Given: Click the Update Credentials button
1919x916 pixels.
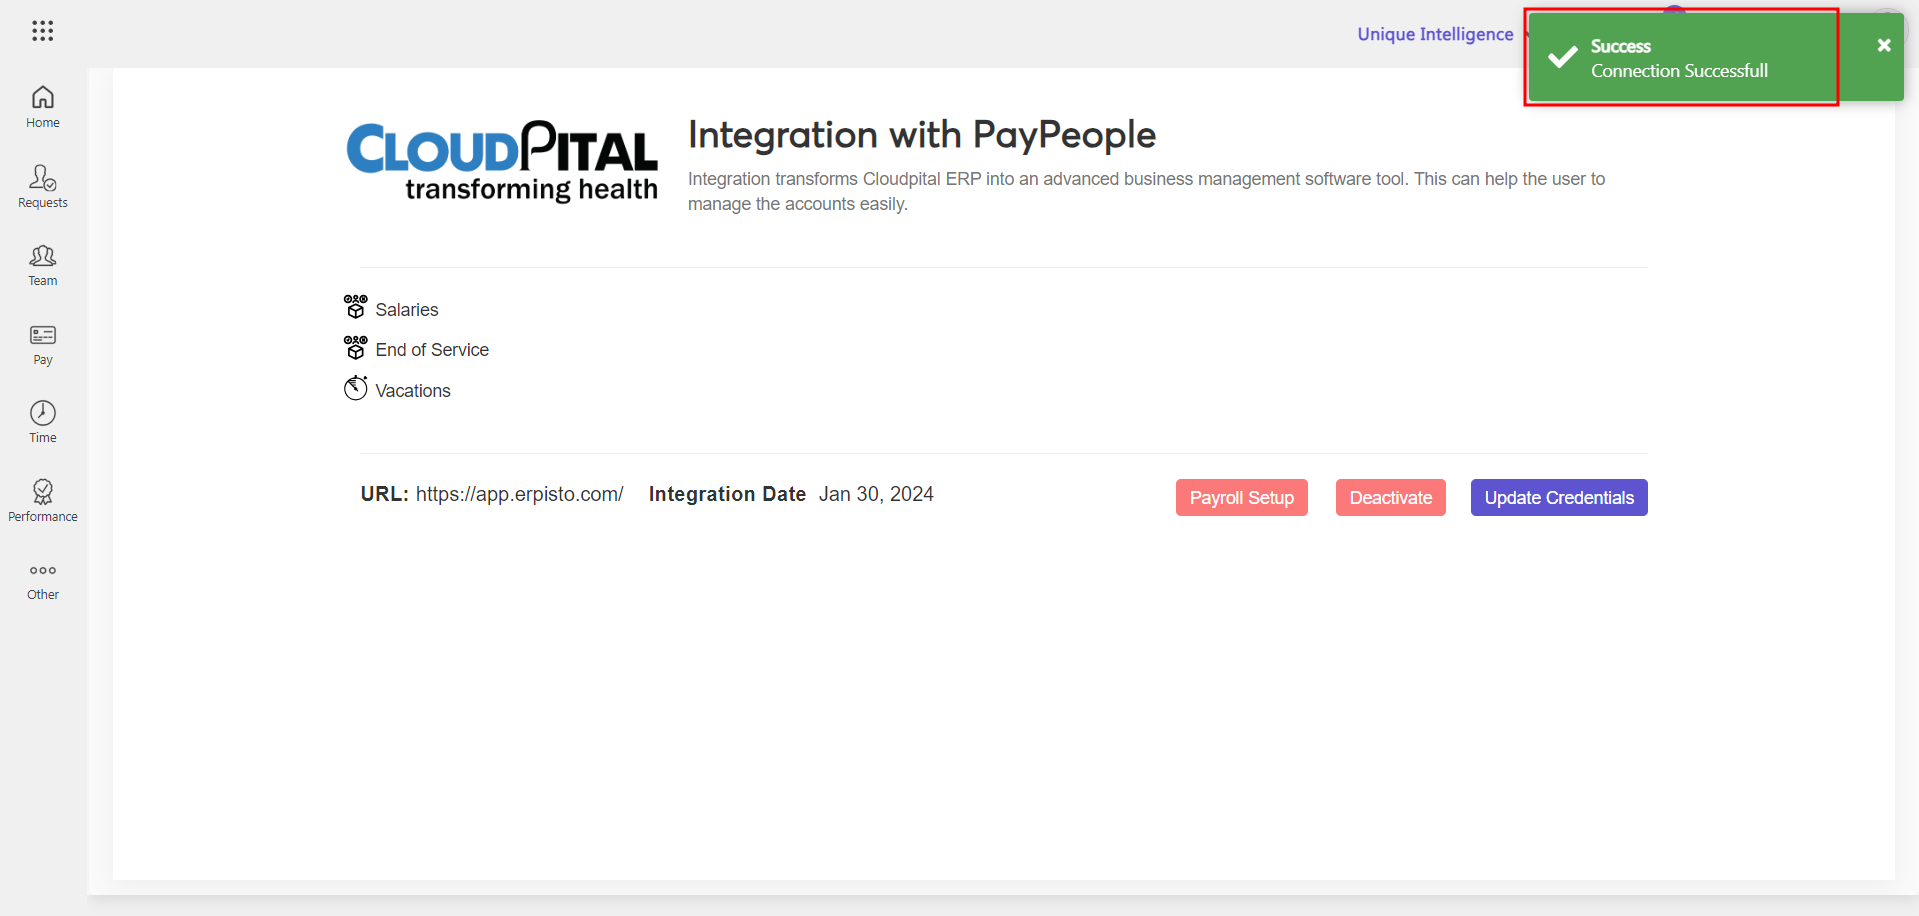Looking at the screenshot, I should pos(1559,498).
